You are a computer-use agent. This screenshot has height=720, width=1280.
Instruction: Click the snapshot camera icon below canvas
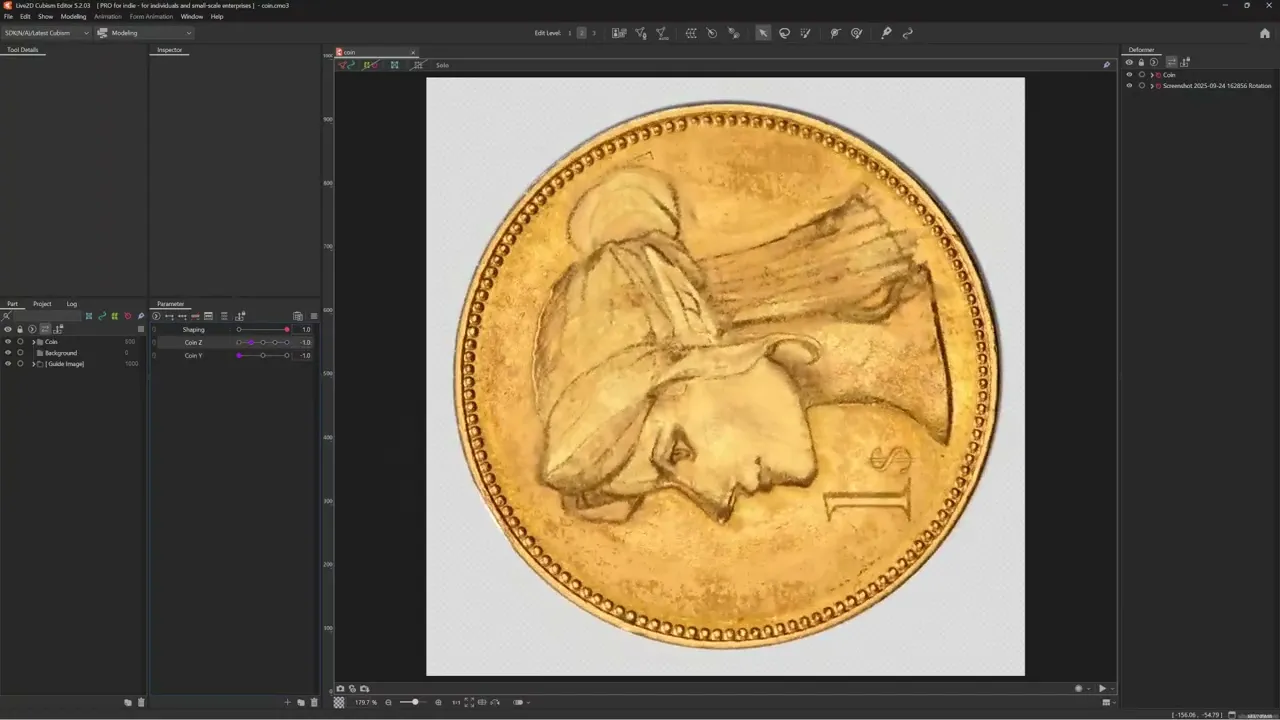tap(340, 688)
